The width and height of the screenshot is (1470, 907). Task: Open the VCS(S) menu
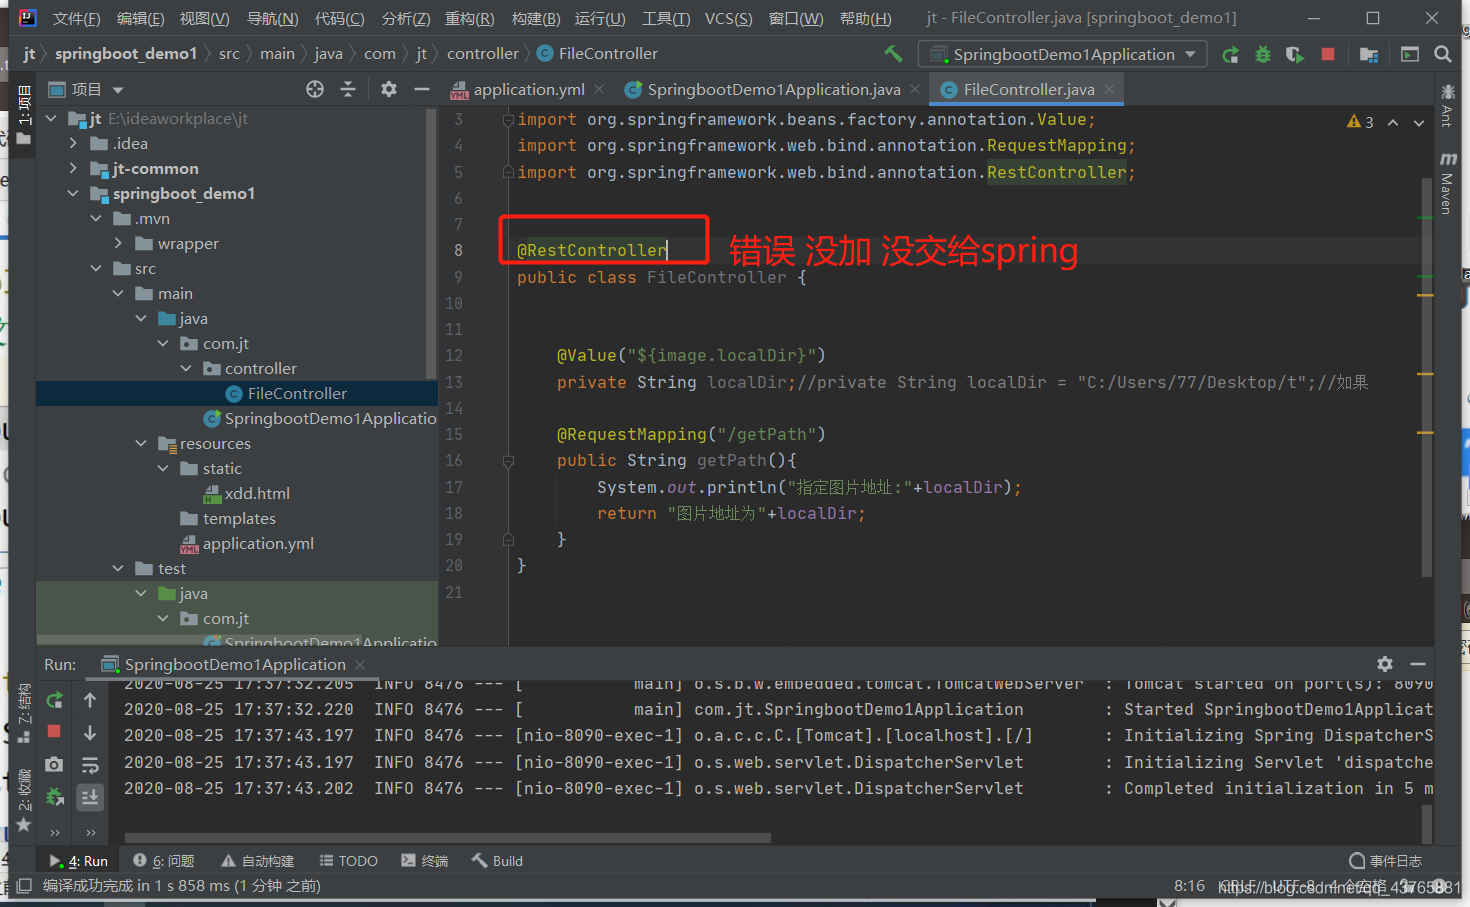(x=728, y=19)
